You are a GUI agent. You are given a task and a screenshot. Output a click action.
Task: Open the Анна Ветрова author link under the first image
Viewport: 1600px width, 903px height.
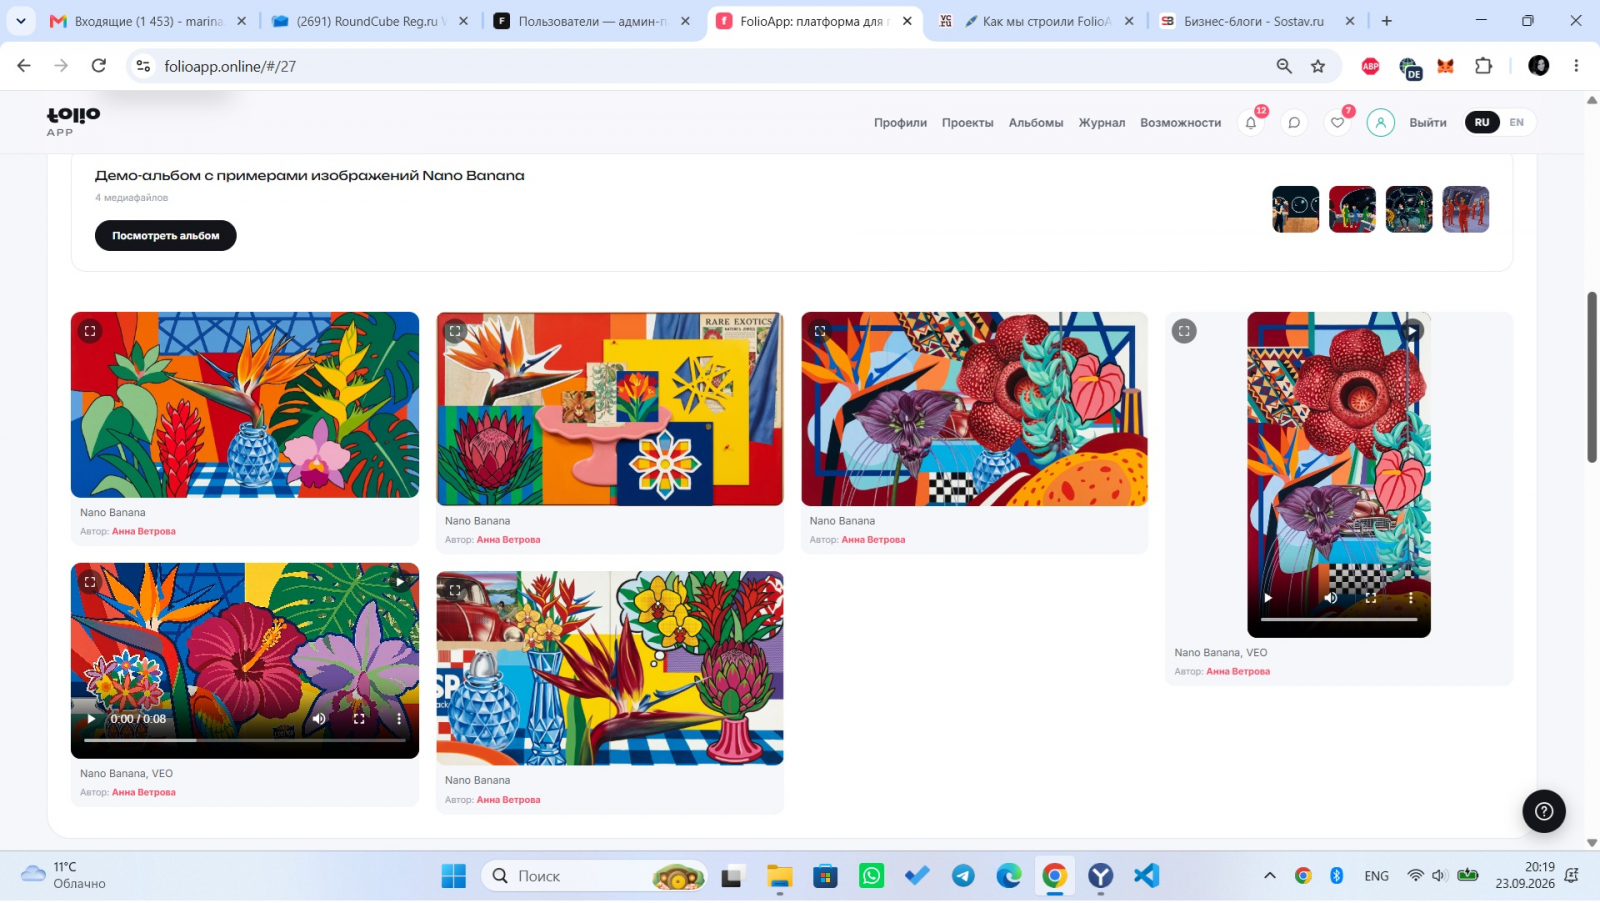144,532
